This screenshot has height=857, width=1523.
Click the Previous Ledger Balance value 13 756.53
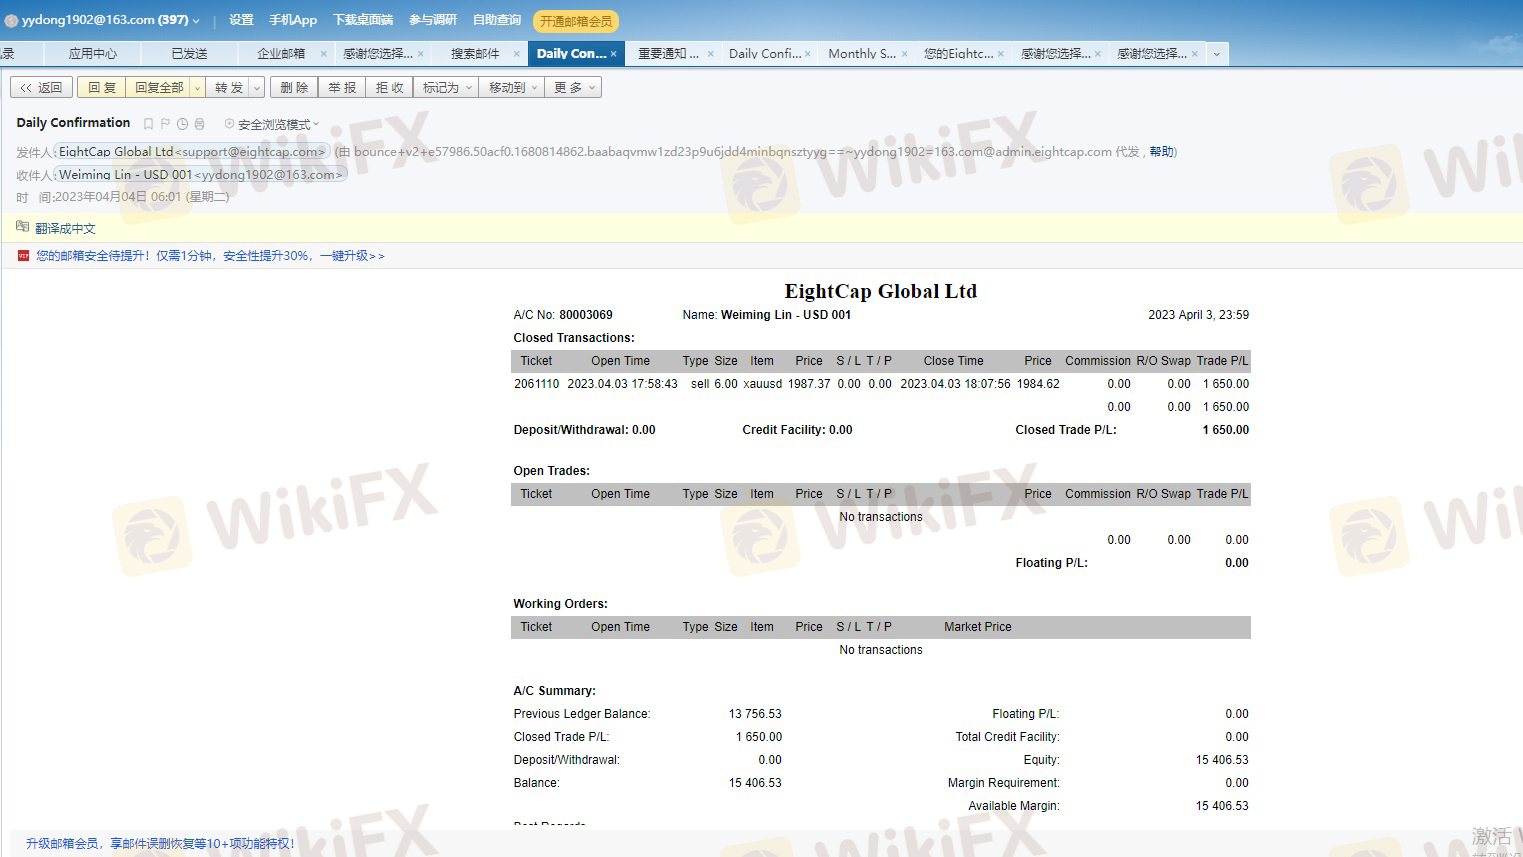(755, 714)
